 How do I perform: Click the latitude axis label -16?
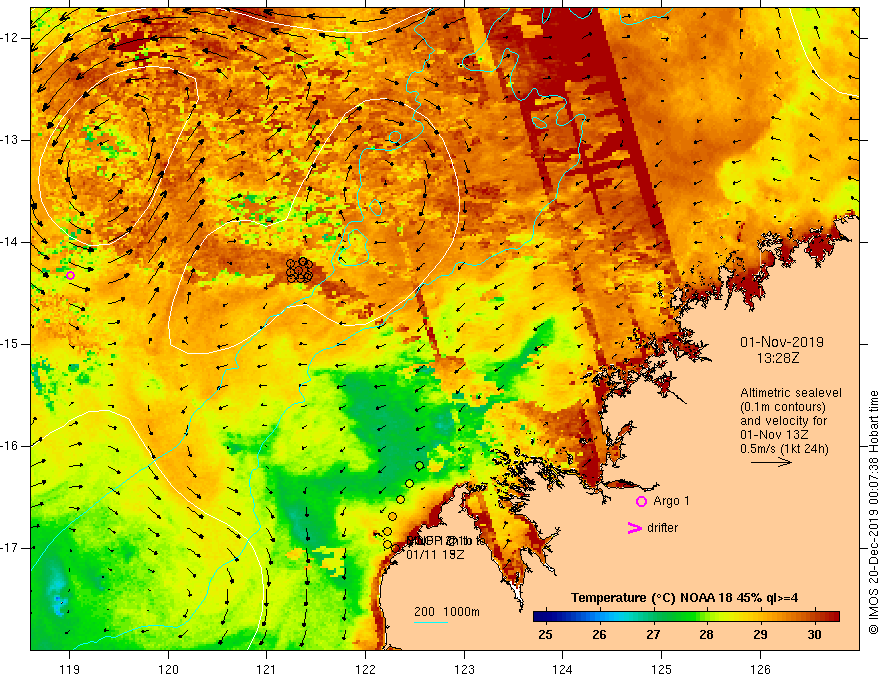tap(10, 446)
